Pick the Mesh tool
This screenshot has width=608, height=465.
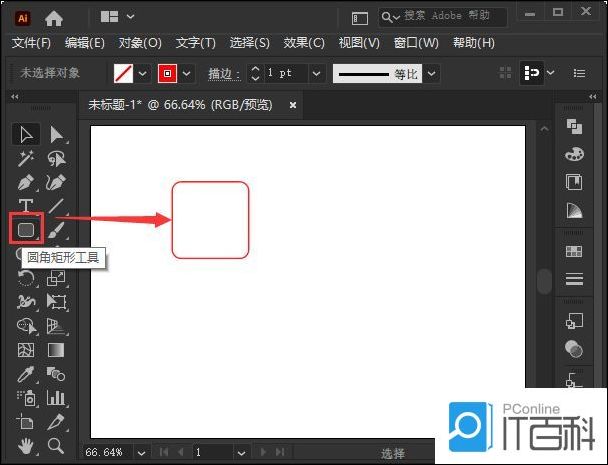[x=26, y=350]
